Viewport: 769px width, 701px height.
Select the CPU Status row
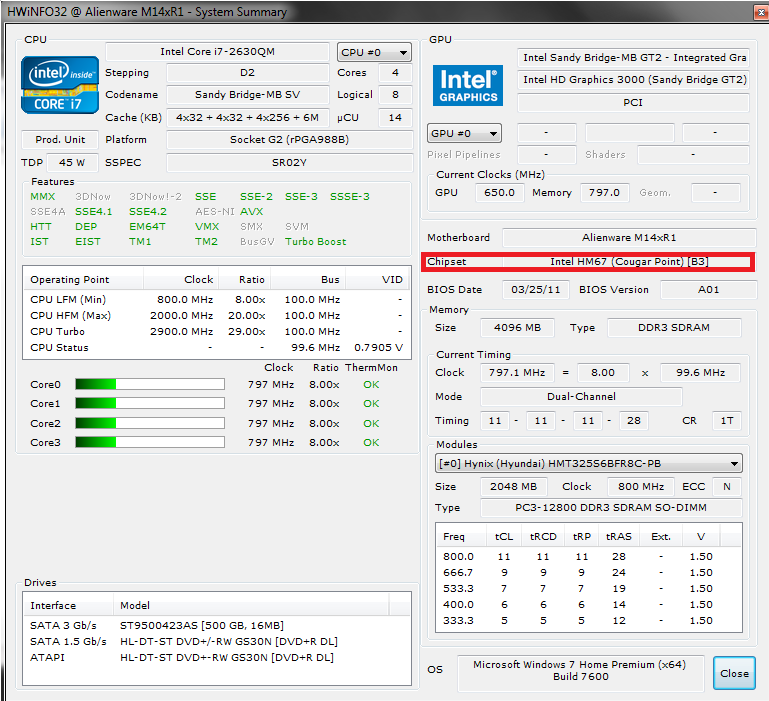216,348
